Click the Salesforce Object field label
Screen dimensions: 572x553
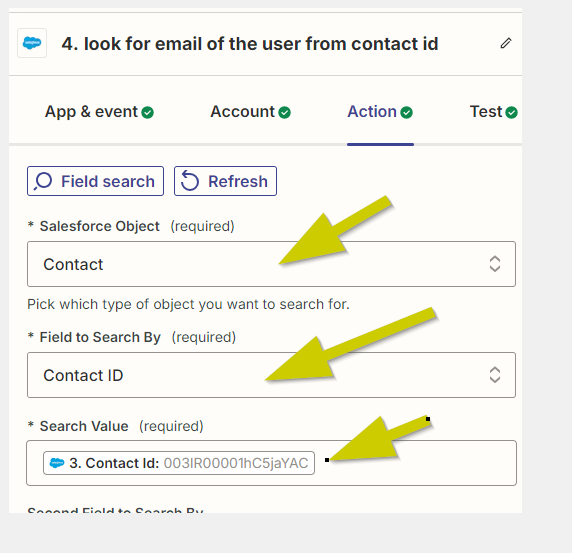tap(100, 226)
